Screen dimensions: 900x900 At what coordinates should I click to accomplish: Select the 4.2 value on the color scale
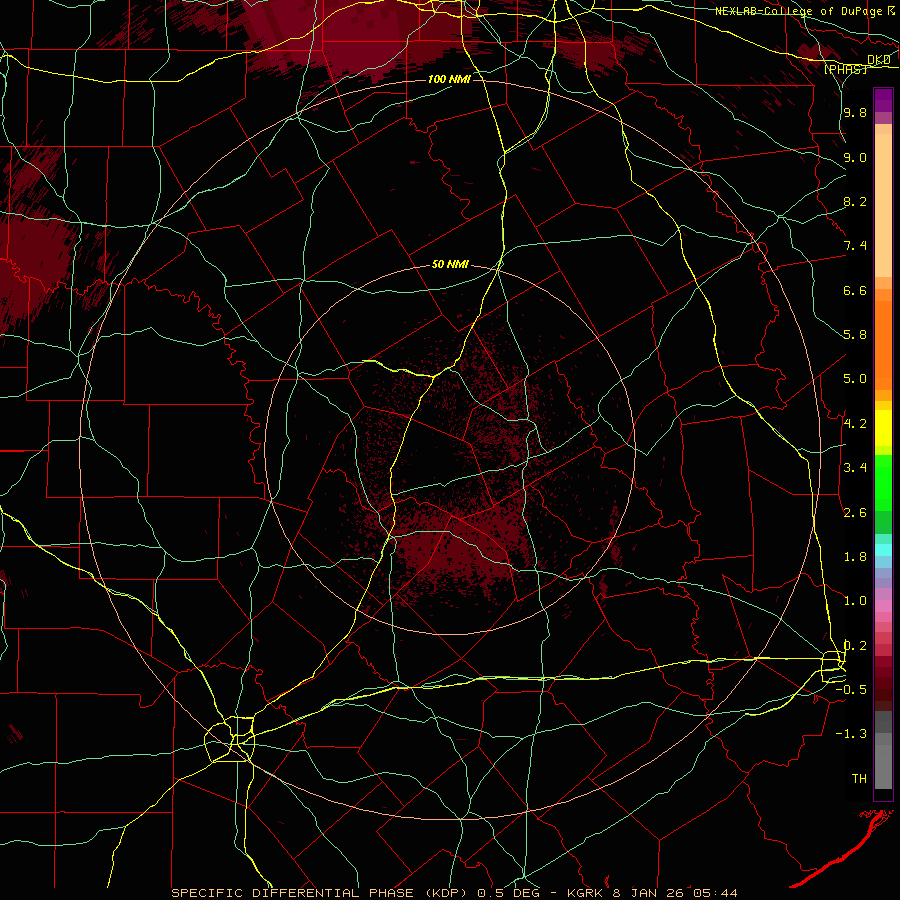pyautogui.click(x=855, y=424)
